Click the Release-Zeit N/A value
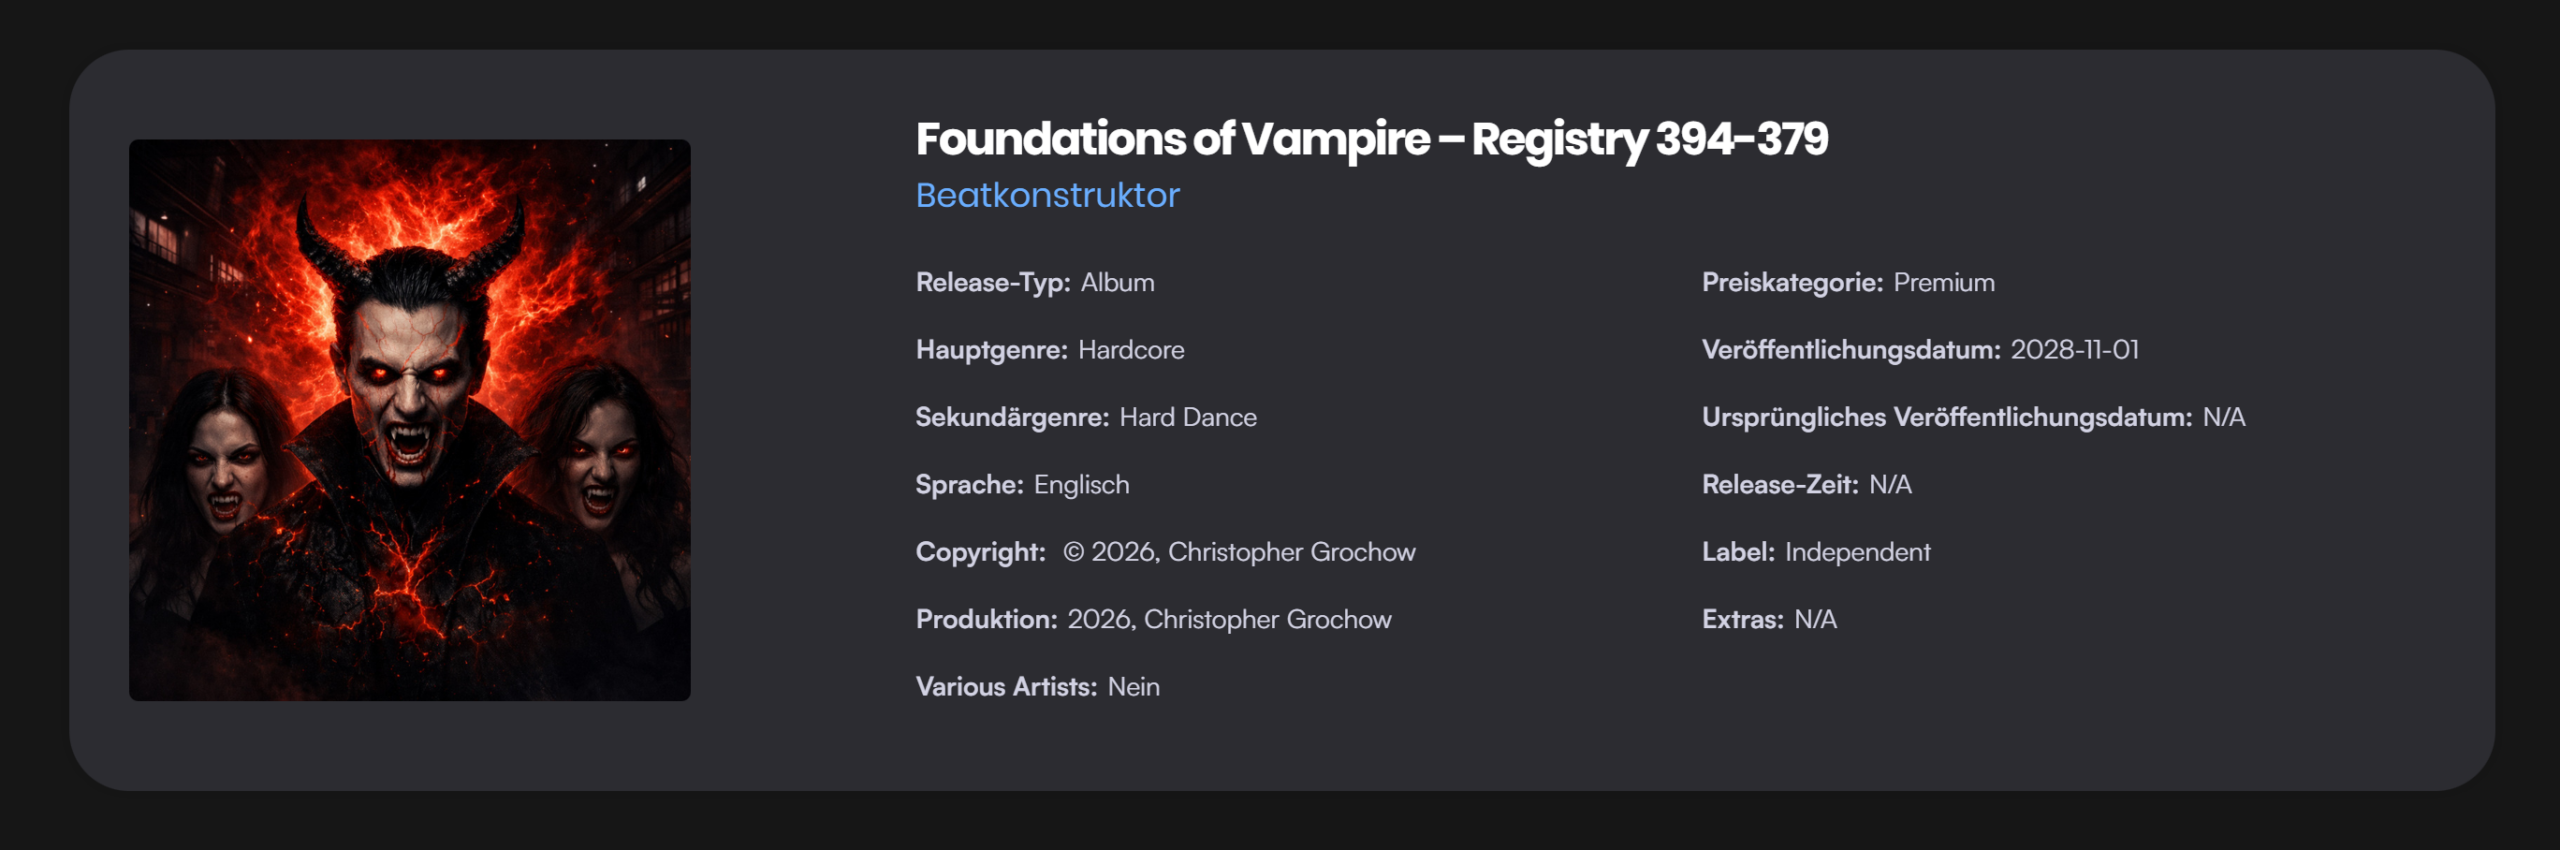This screenshot has width=2560, height=850. coord(1890,485)
